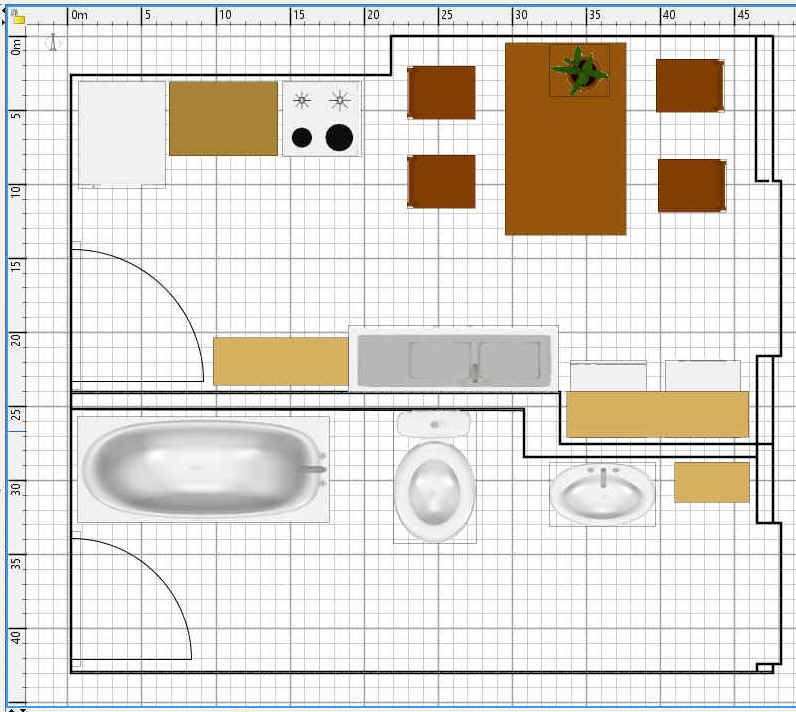Select the right white appliance above long counter
This screenshot has width=796, height=712.
point(703,376)
